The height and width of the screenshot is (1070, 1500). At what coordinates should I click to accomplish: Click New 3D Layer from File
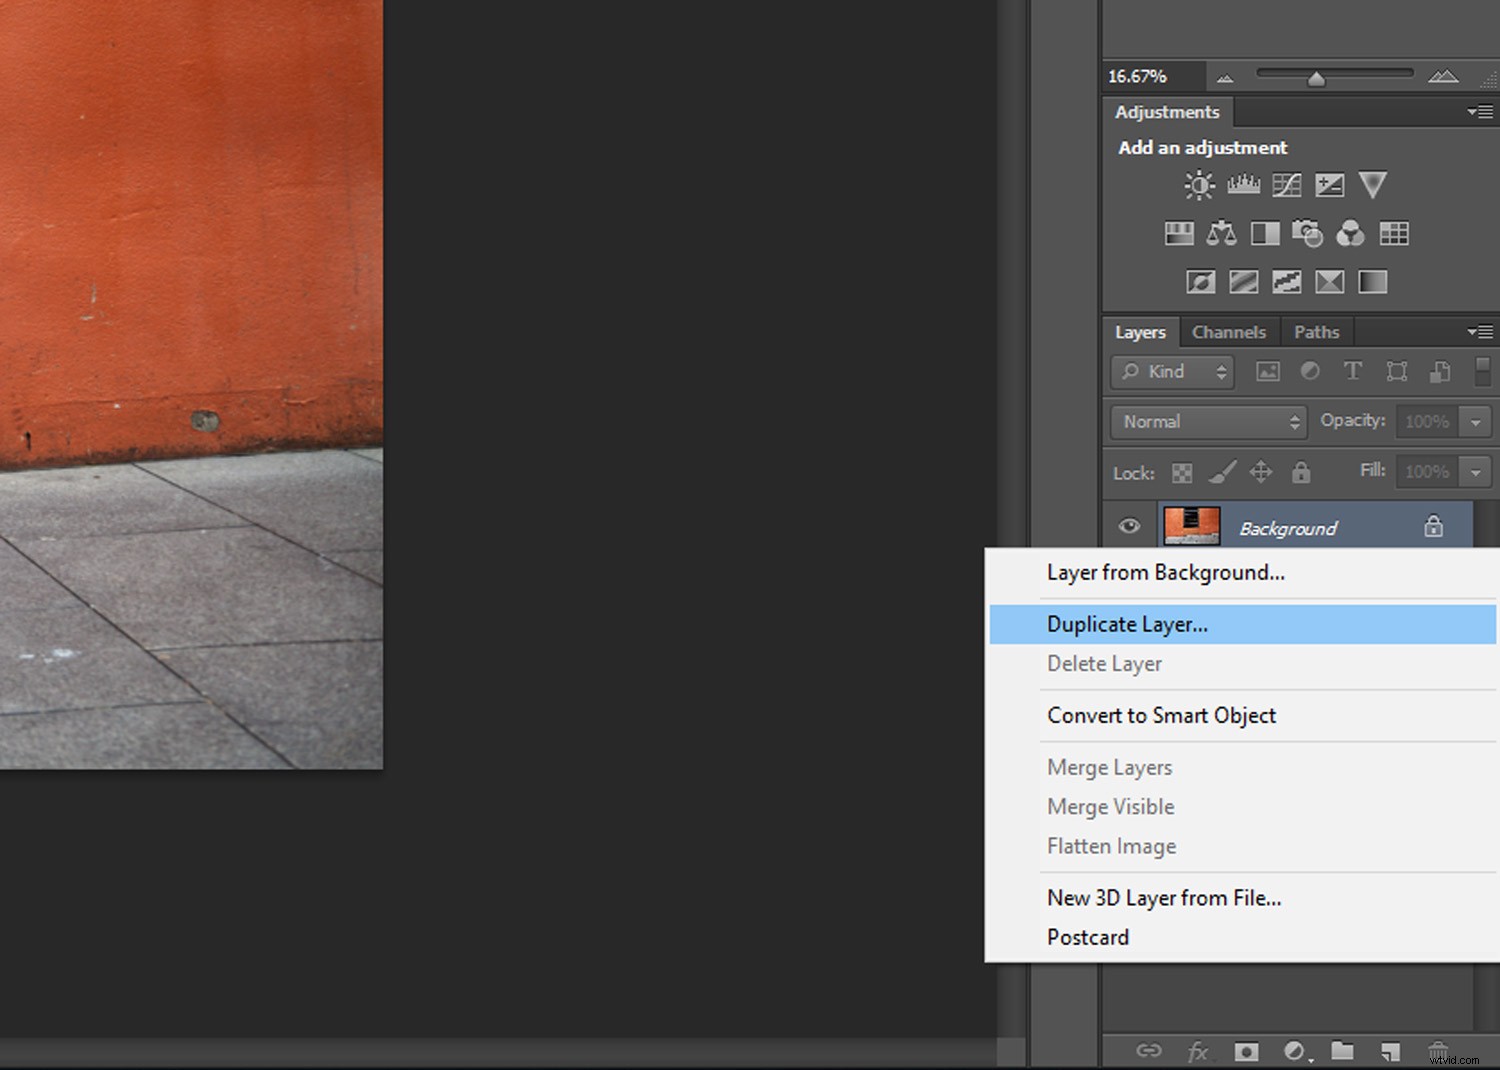click(x=1164, y=897)
